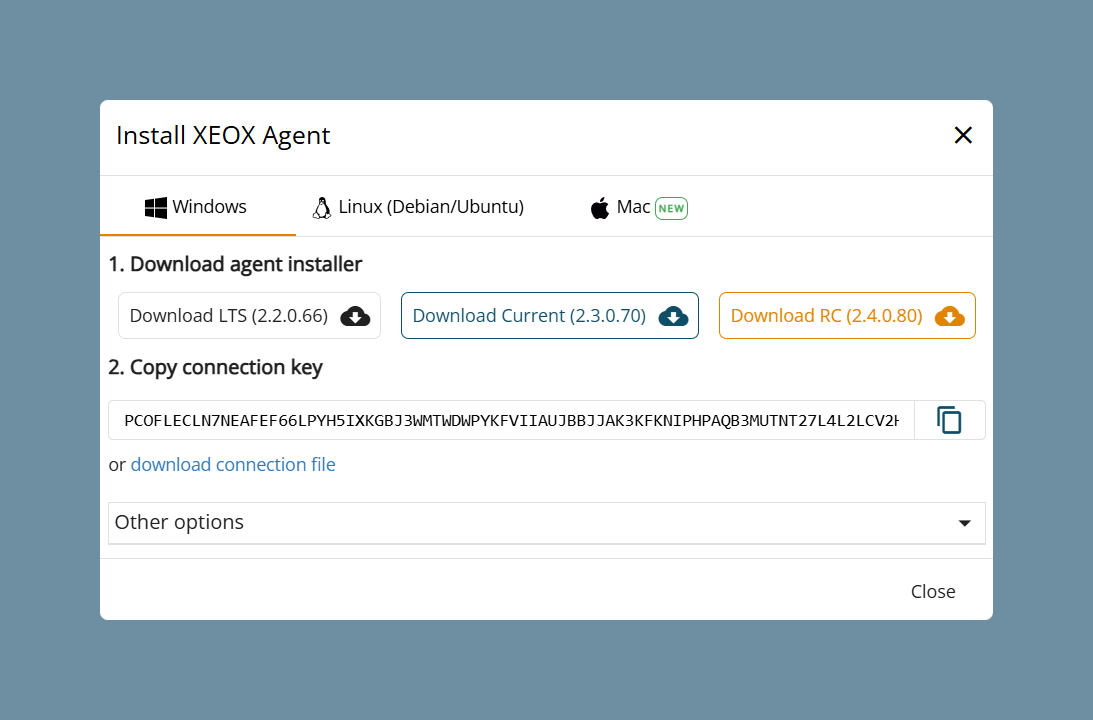Image resolution: width=1093 pixels, height=720 pixels.
Task: Copy the connection key with the copy icon
Action: pos(949,420)
